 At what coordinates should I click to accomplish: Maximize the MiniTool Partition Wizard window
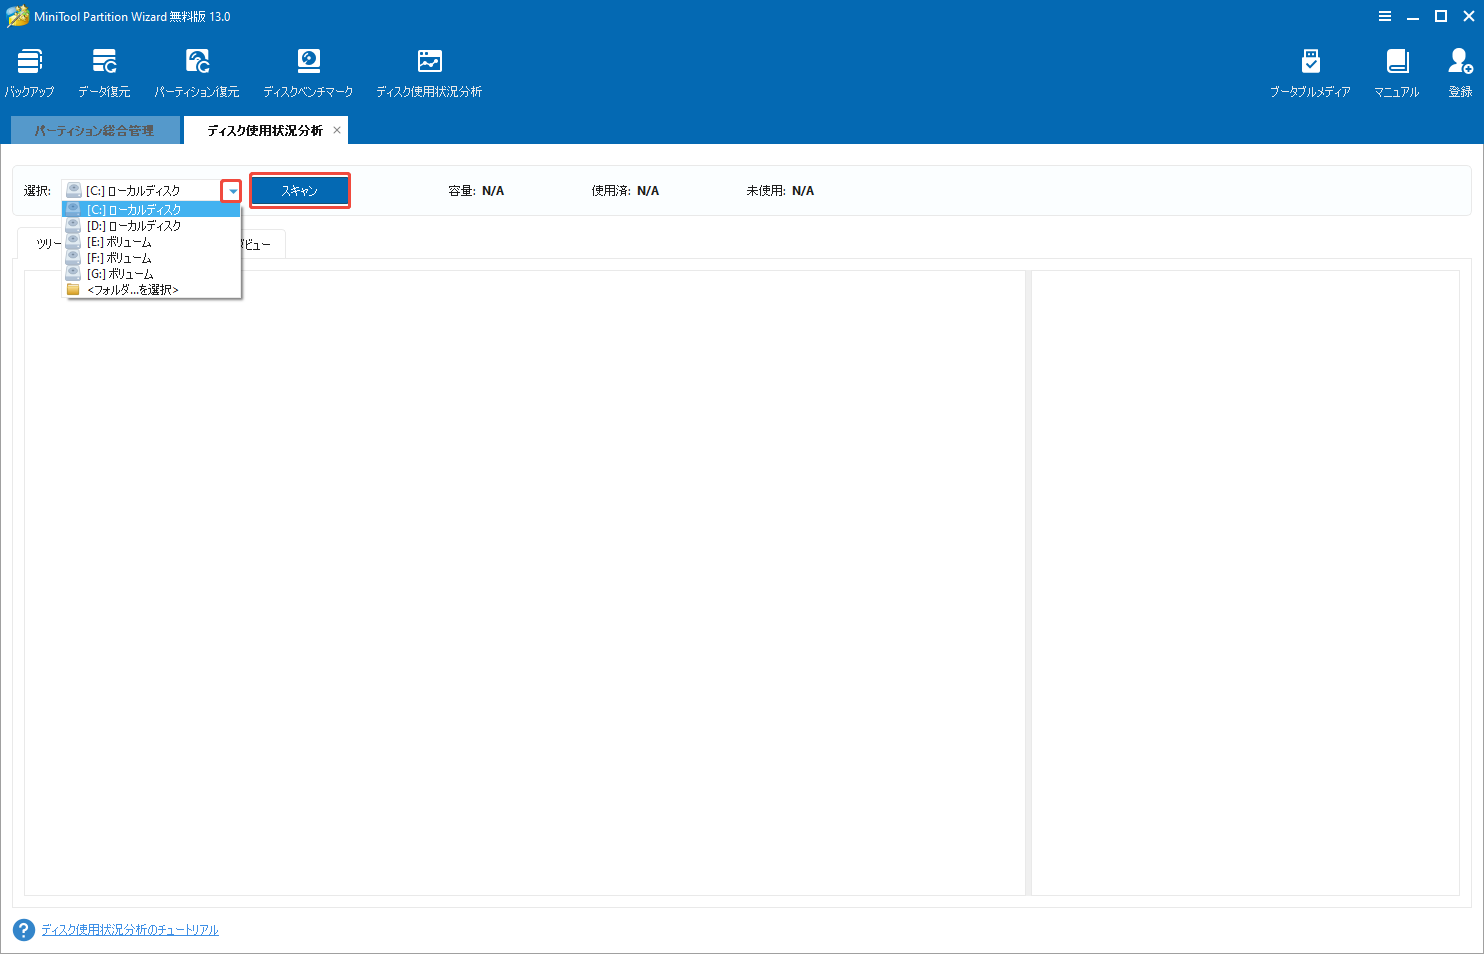click(x=1441, y=16)
